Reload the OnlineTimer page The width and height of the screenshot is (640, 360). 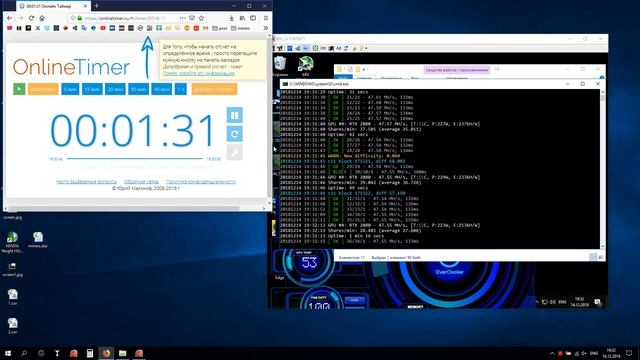click(31, 18)
